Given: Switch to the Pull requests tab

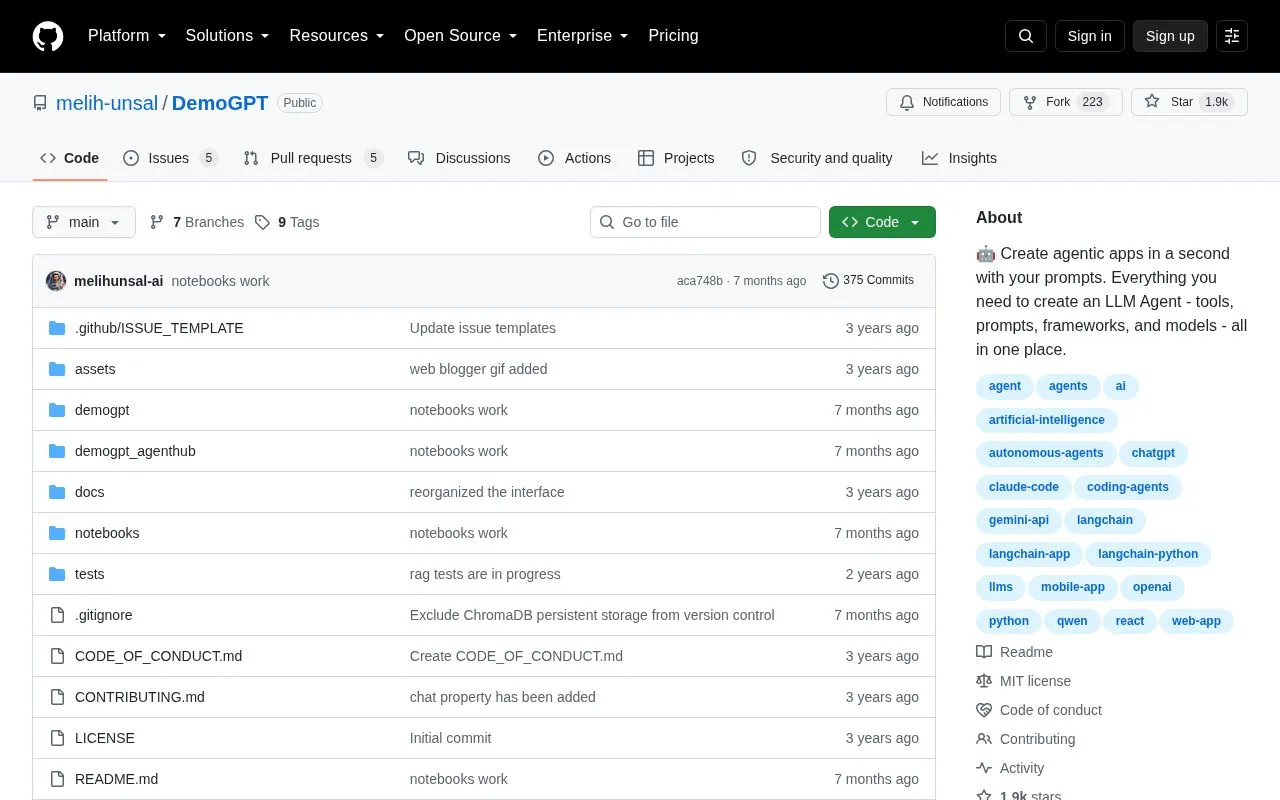Looking at the screenshot, I should pos(313,158).
